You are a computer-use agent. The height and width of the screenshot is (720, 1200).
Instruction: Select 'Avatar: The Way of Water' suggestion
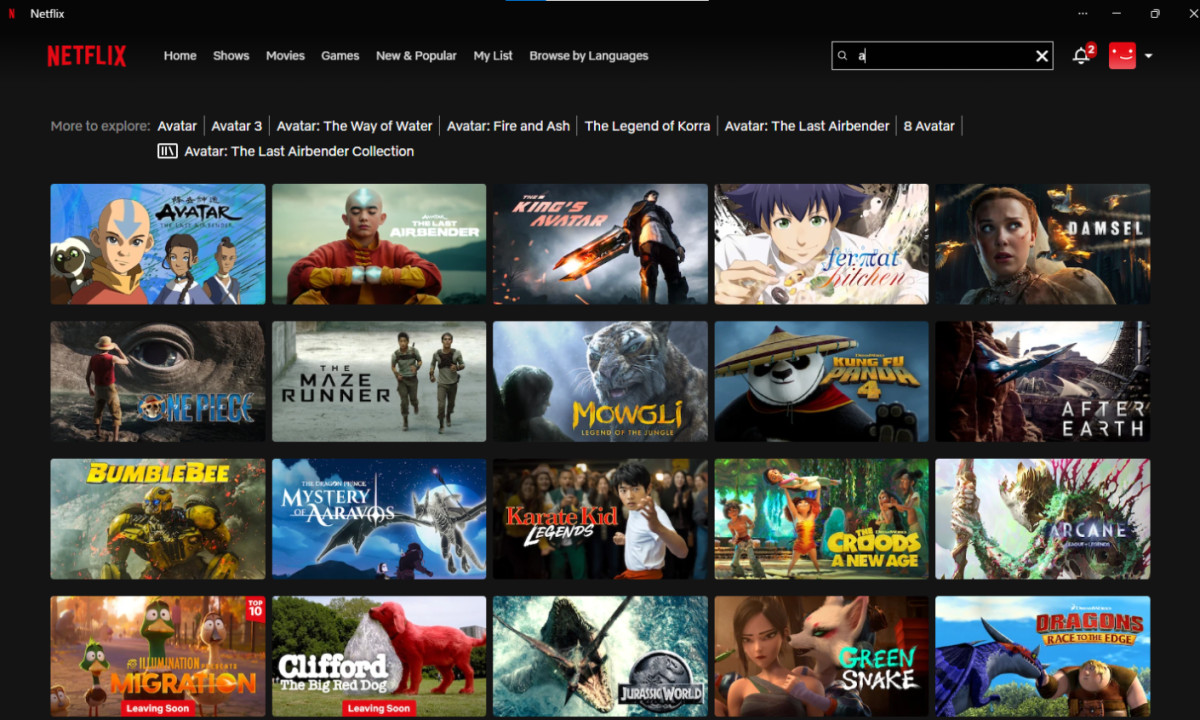pos(354,126)
